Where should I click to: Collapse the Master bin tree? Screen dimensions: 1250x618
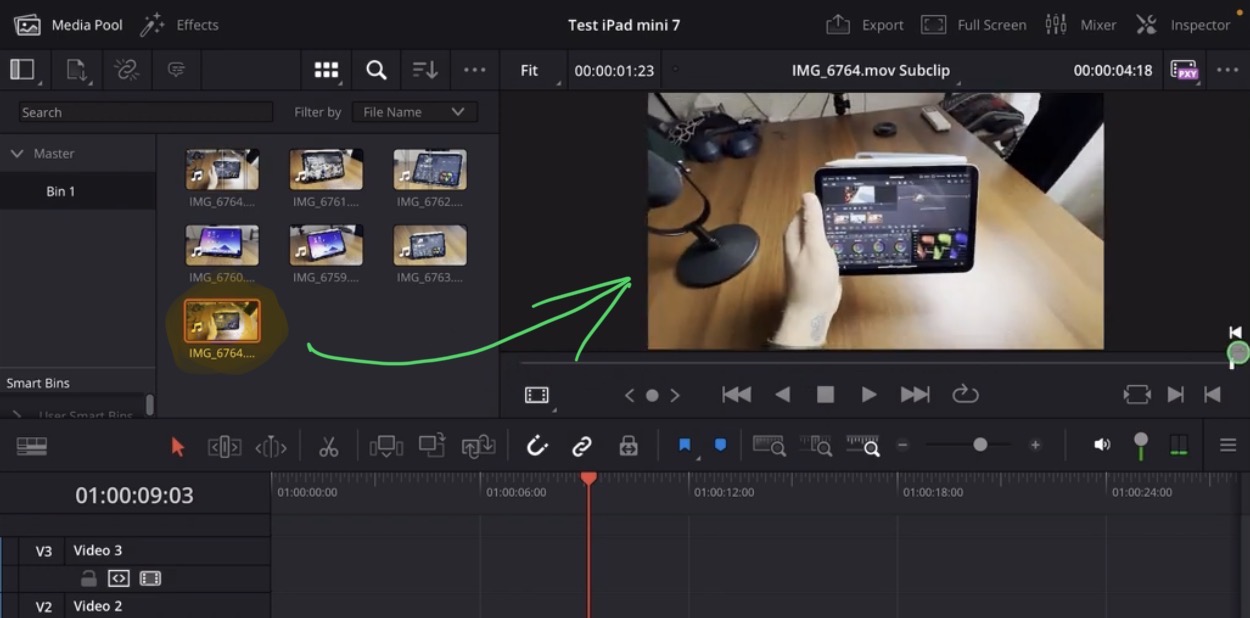point(17,153)
